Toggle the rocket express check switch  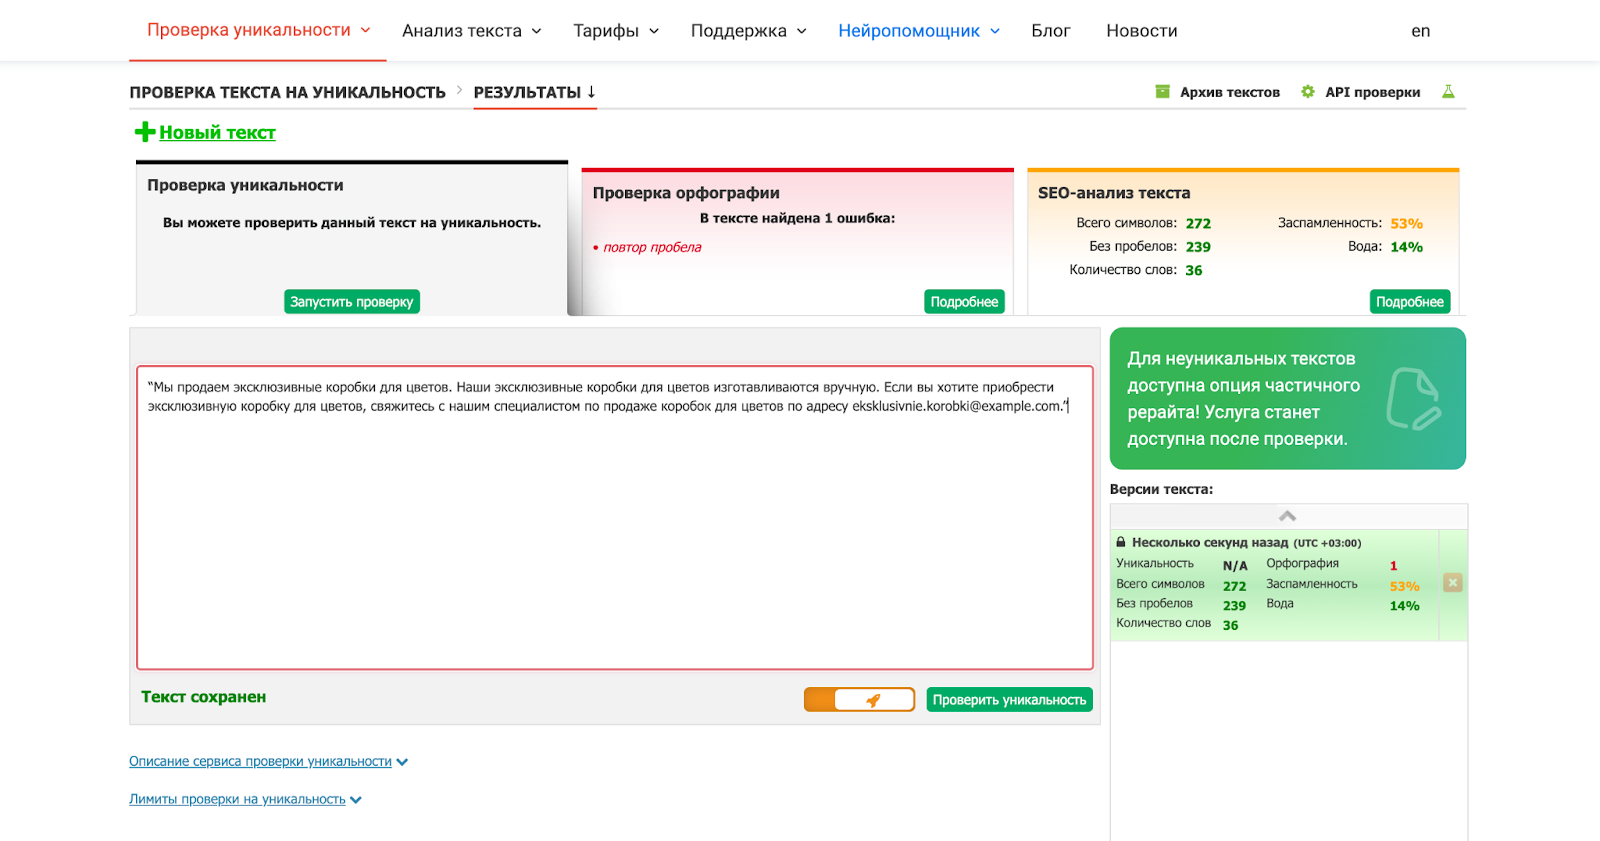pos(859,700)
